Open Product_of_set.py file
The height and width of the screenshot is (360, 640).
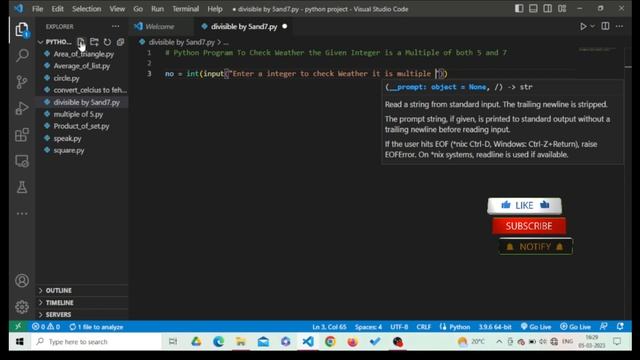click(81, 126)
